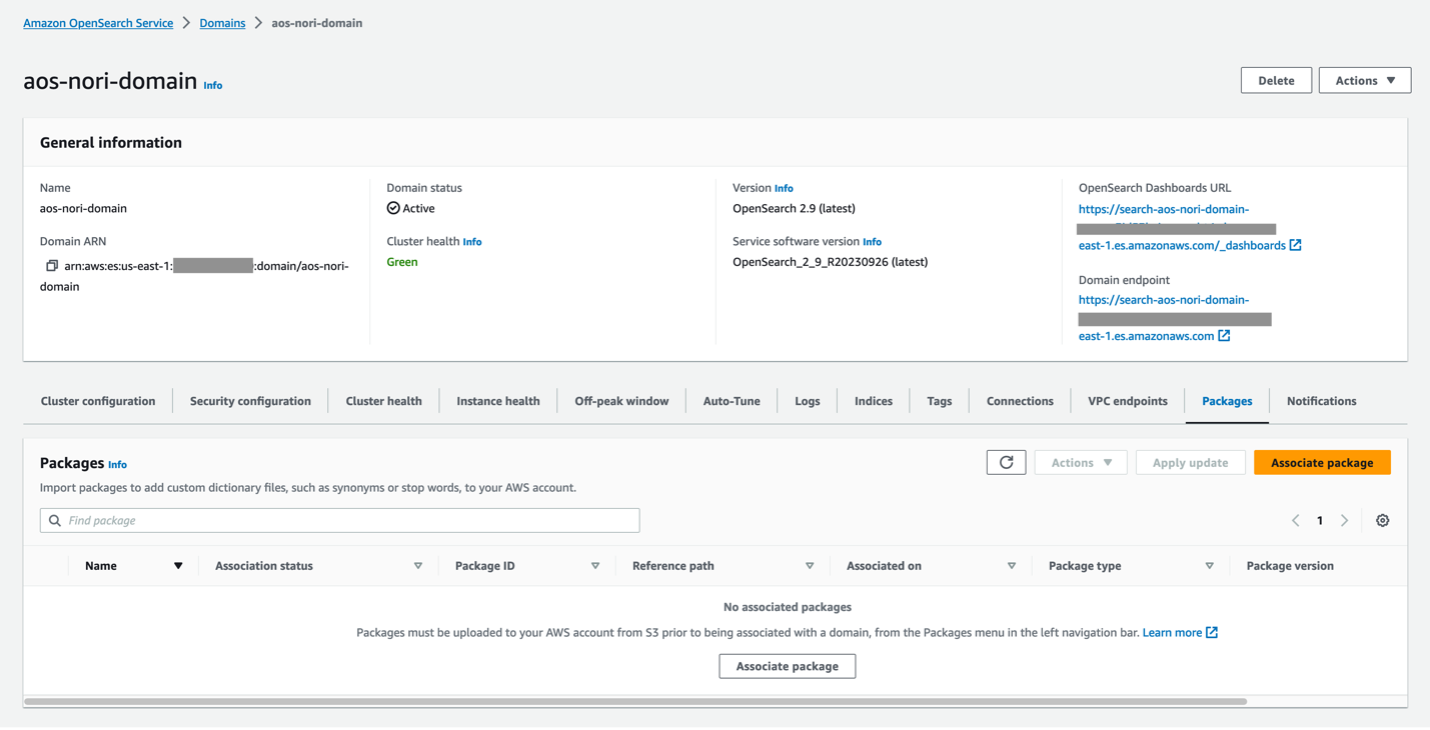
Task: Click Info link next to Service software version
Action: 872,242
